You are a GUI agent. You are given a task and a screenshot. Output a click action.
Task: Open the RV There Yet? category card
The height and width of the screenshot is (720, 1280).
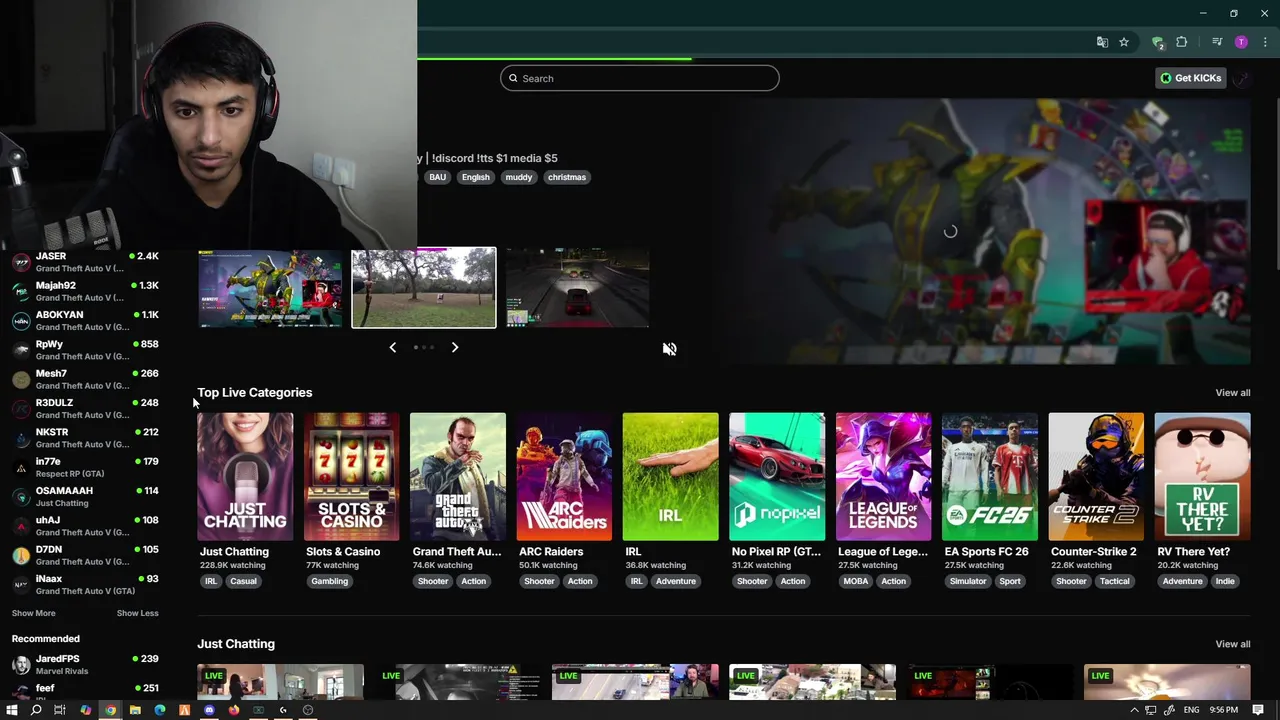click(1202, 477)
